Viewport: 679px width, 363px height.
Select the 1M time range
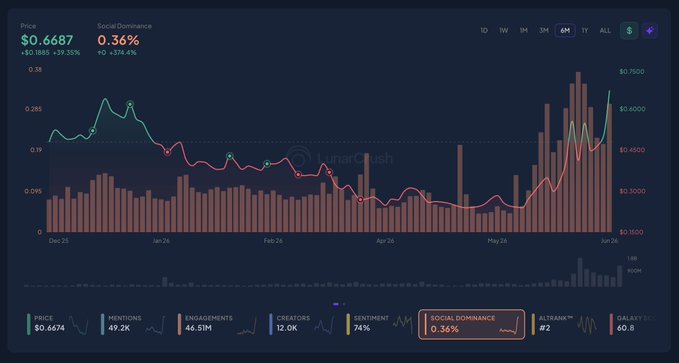click(524, 31)
